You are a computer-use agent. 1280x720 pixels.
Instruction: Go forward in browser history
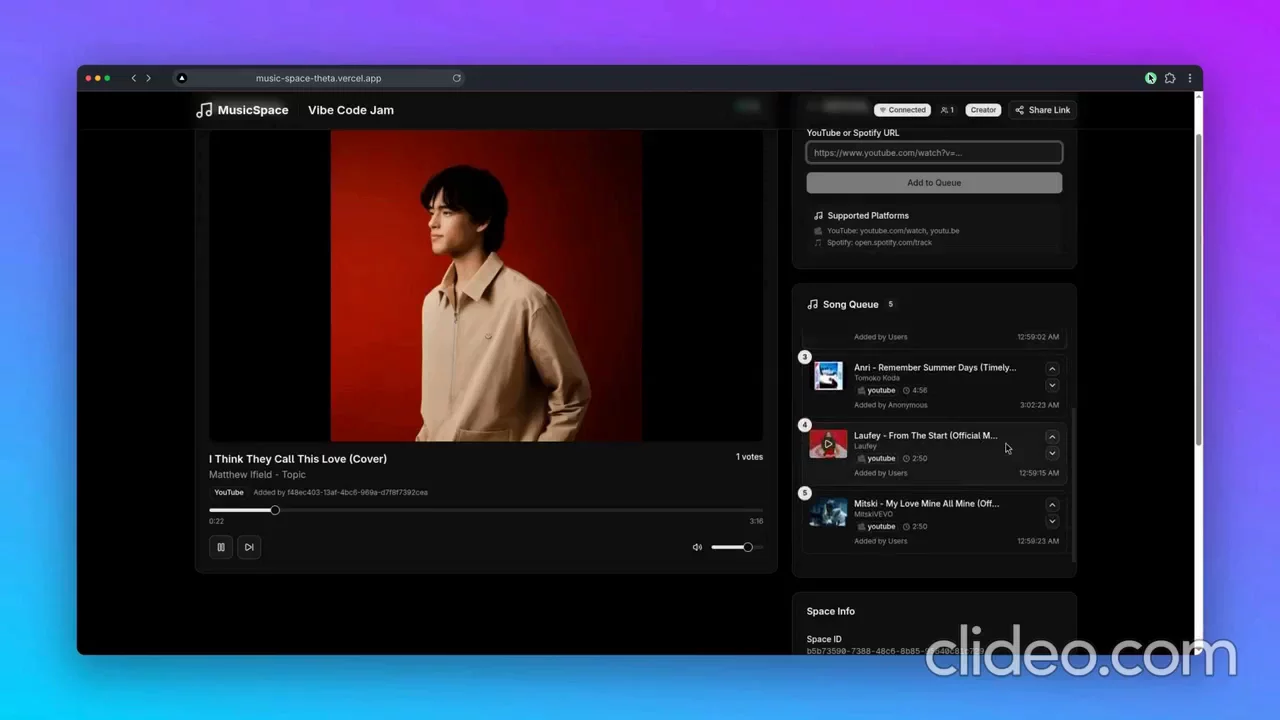tap(148, 78)
